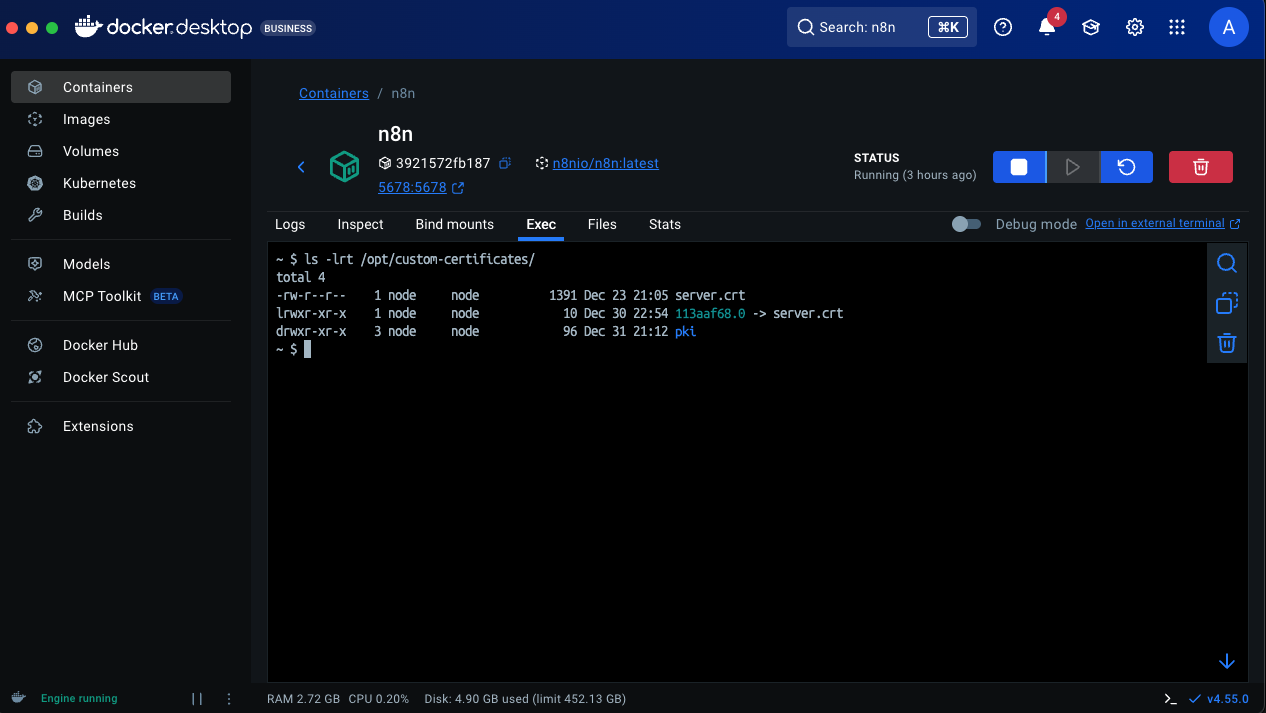Search within the terminal output
The width and height of the screenshot is (1266, 713).
1227,264
